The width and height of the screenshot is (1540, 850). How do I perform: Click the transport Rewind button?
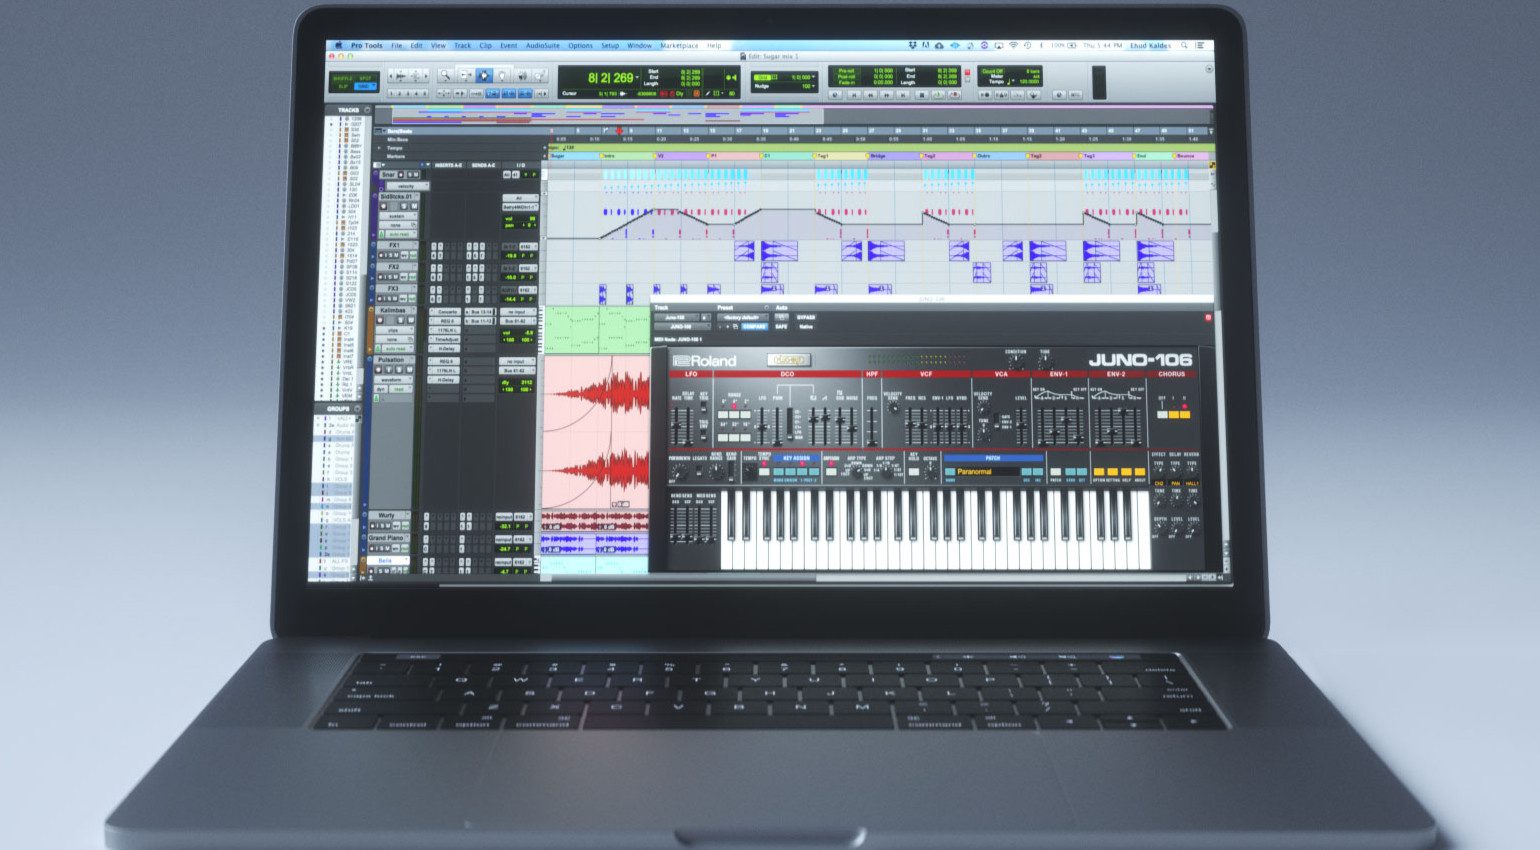tap(870, 95)
